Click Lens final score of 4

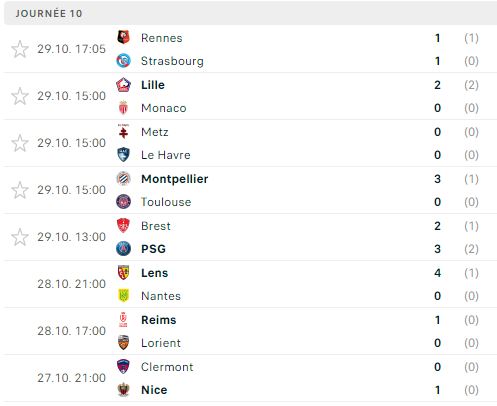coord(438,273)
